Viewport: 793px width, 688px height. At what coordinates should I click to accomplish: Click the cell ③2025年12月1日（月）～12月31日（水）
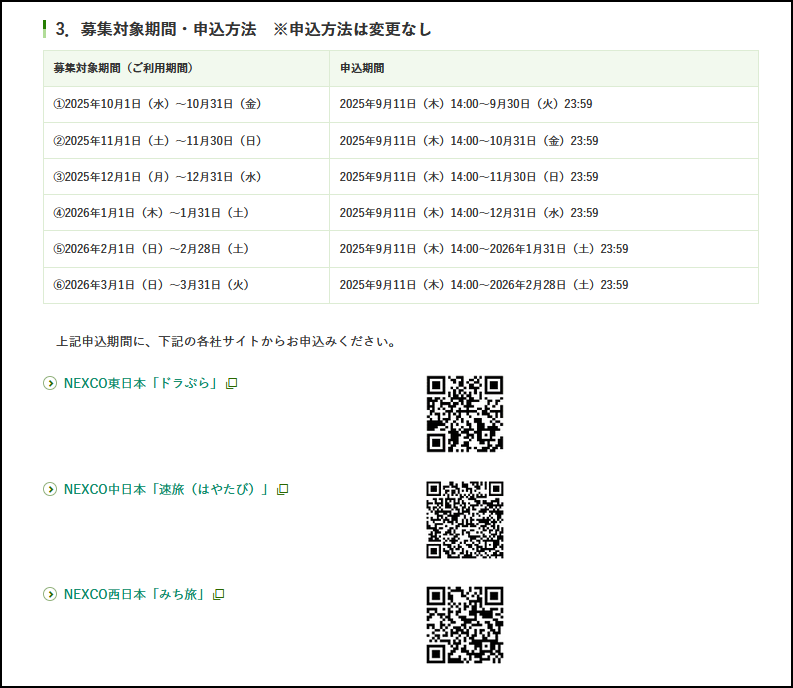186,177
